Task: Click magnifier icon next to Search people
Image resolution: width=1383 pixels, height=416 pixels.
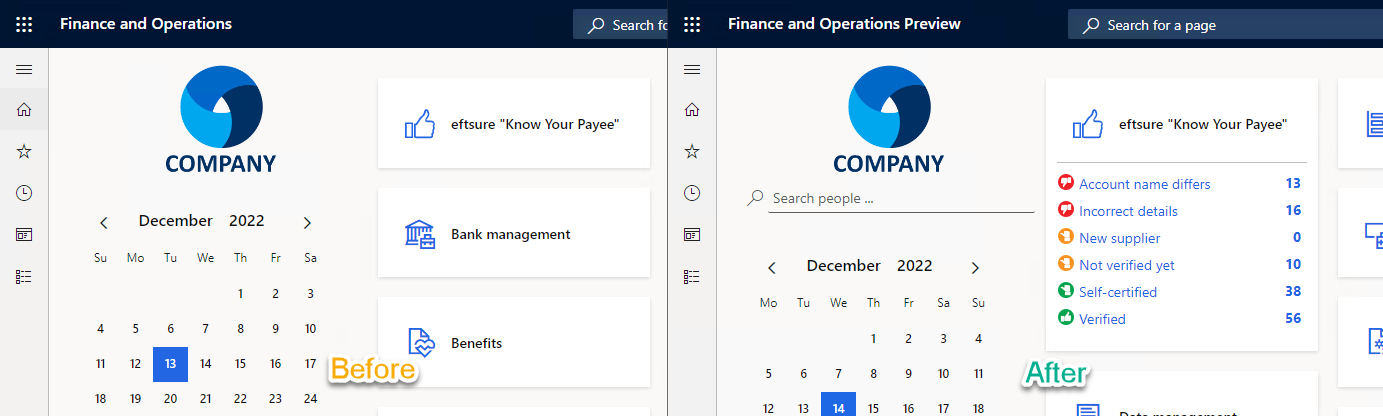Action: tap(756, 198)
